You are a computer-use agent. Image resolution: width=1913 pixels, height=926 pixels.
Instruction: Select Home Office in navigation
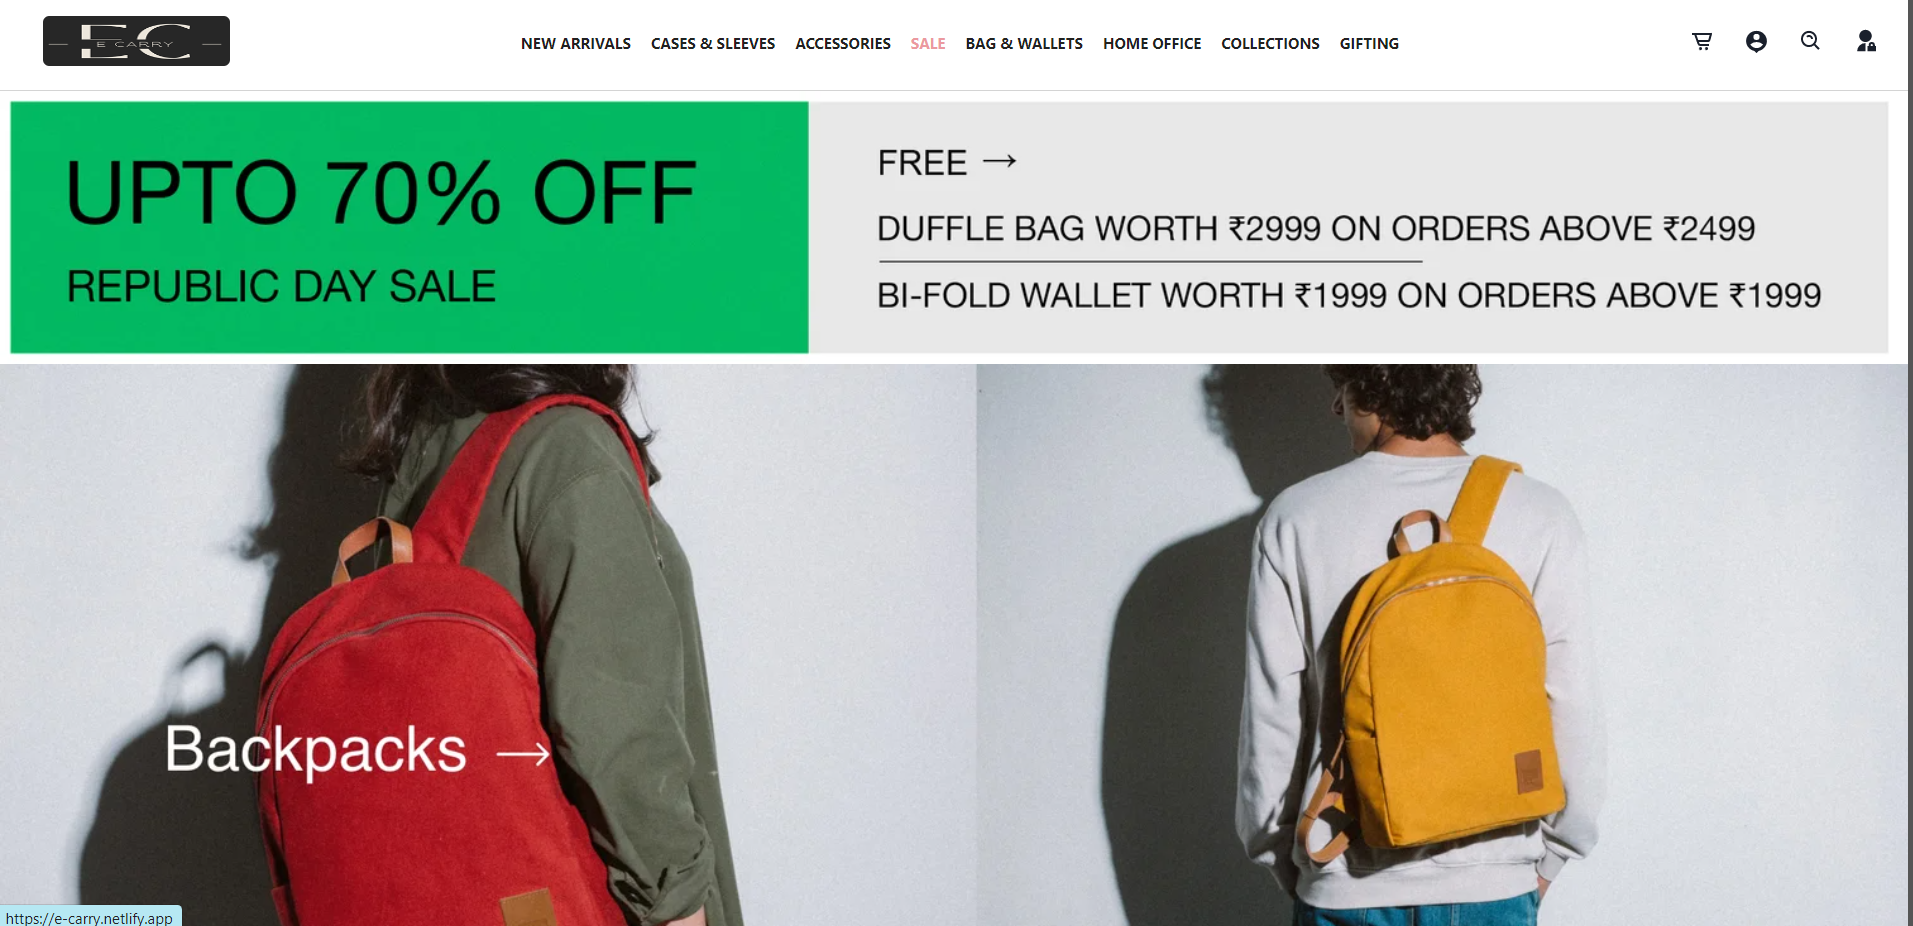(x=1152, y=44)
